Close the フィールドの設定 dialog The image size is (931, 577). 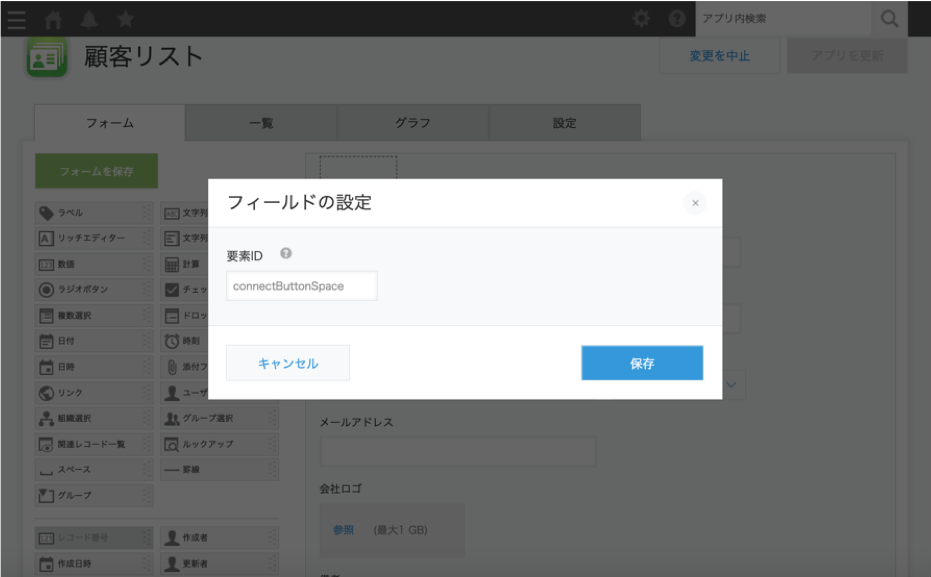695,203
